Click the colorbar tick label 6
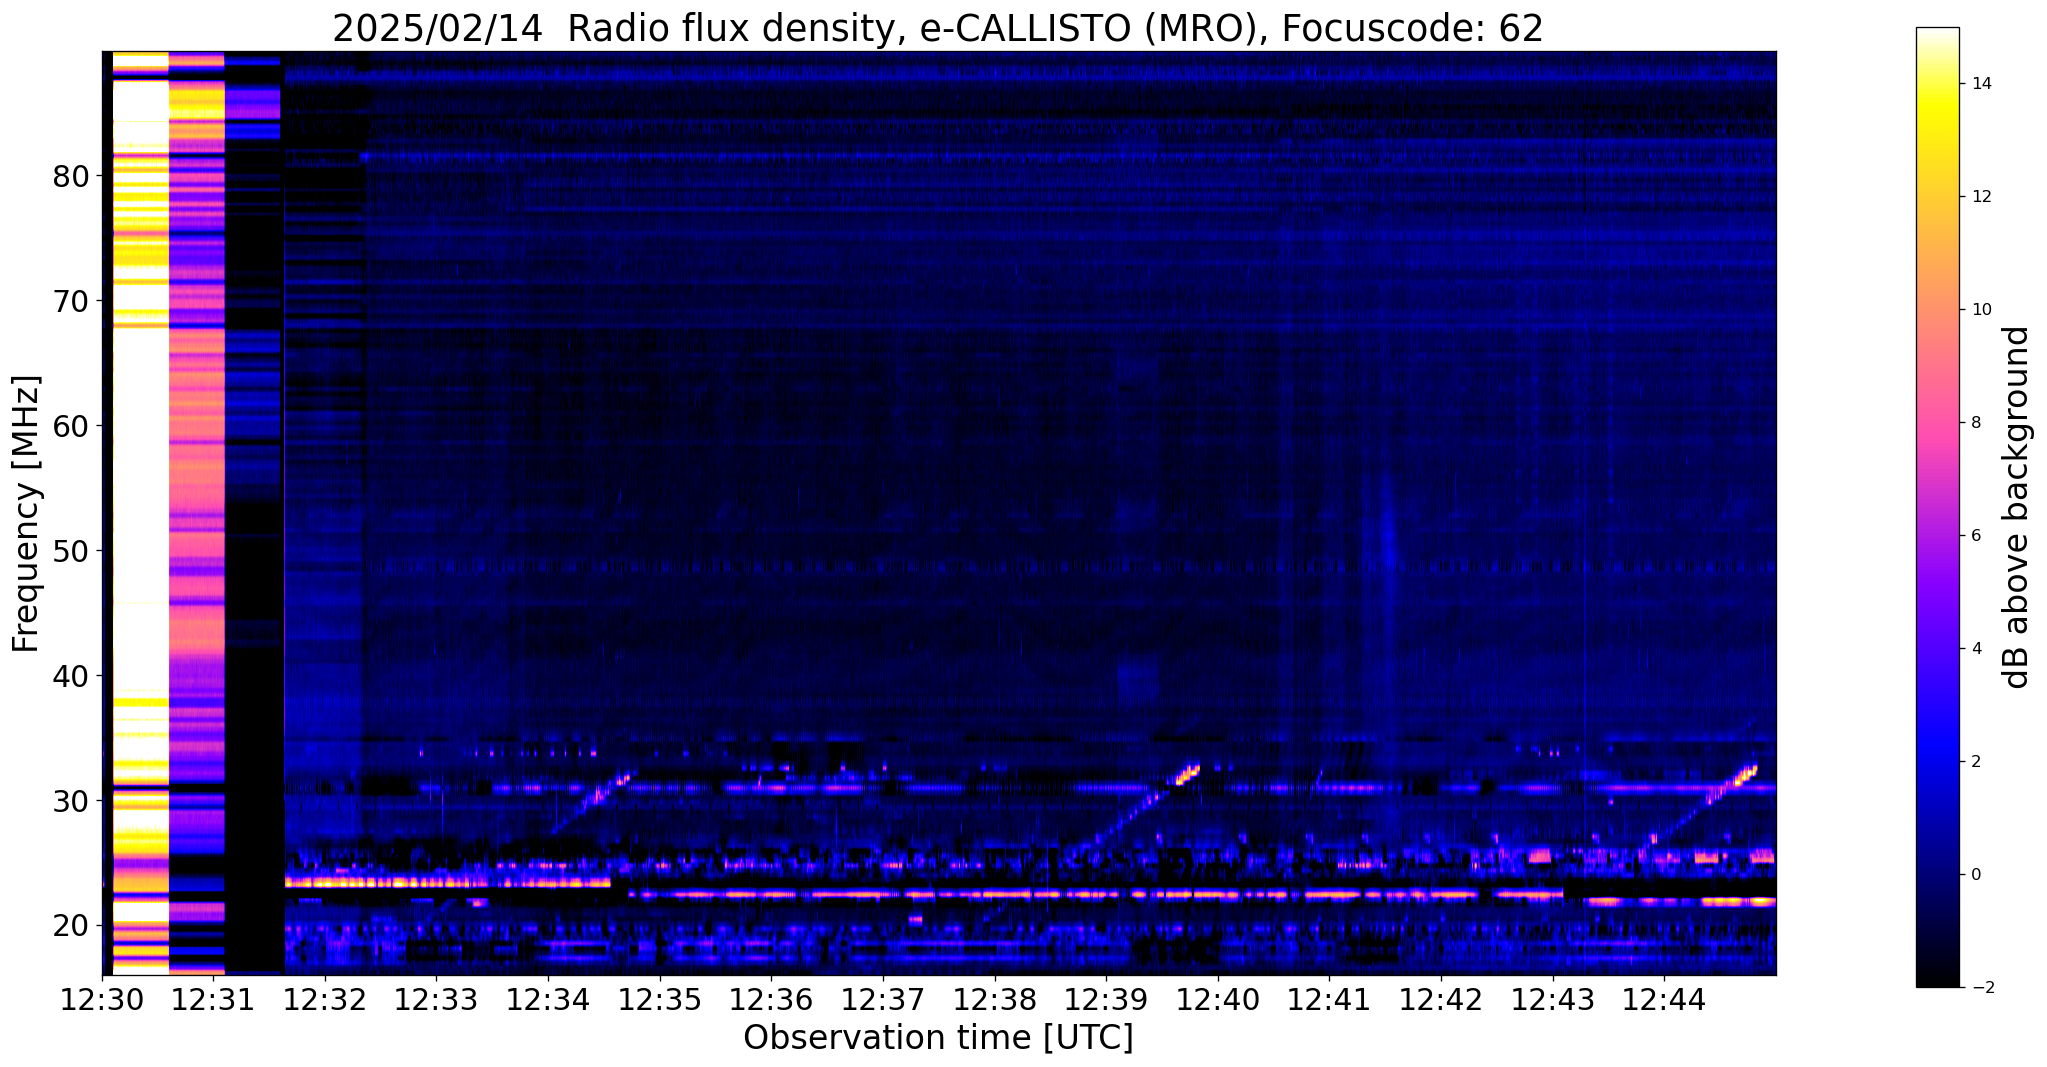2047x1067 pixels. point(1975,536)
